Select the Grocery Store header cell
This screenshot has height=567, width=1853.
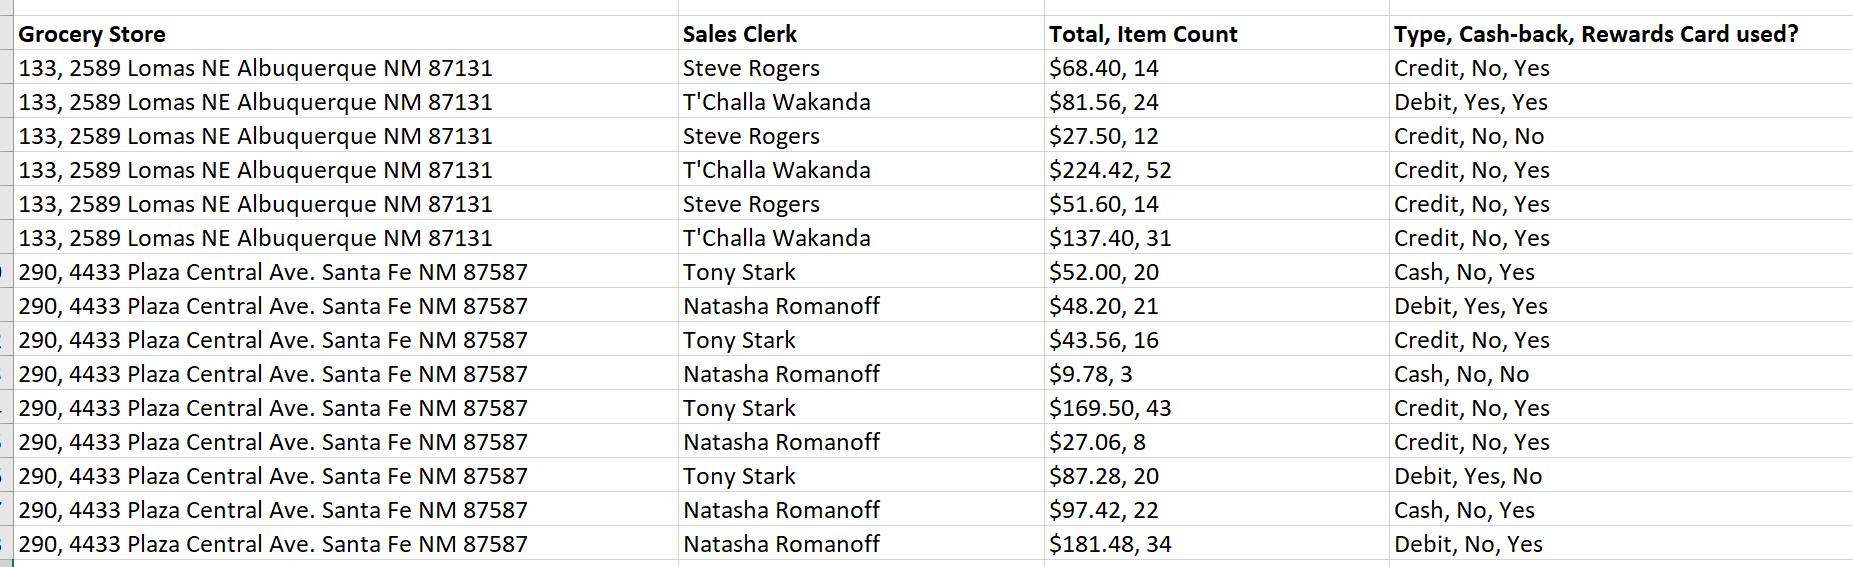[x=347, y=33]
